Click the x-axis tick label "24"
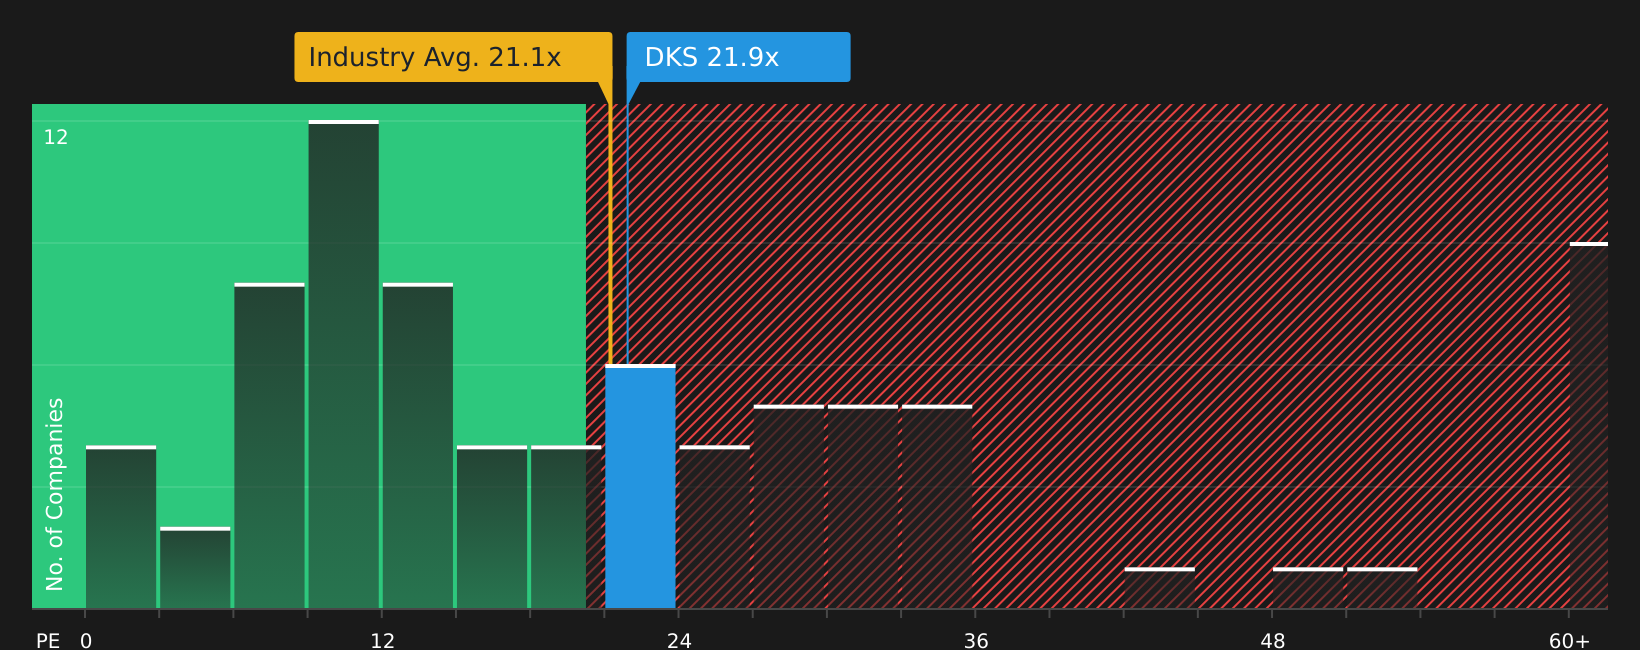 click(x=679, y=641)
